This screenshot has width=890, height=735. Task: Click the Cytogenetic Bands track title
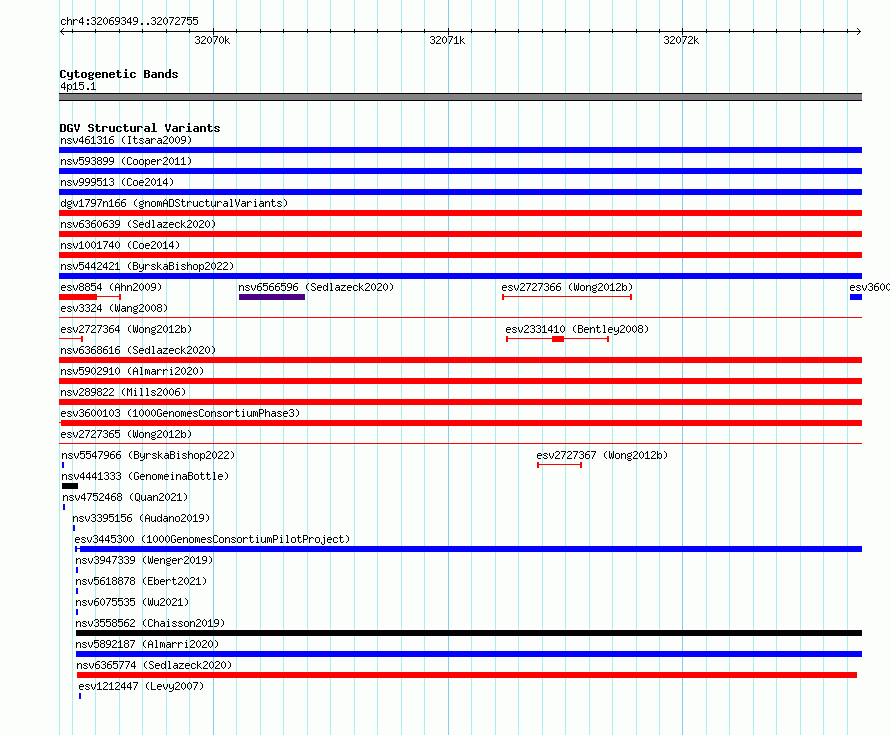pyautogui.click(x=119, y=74)
